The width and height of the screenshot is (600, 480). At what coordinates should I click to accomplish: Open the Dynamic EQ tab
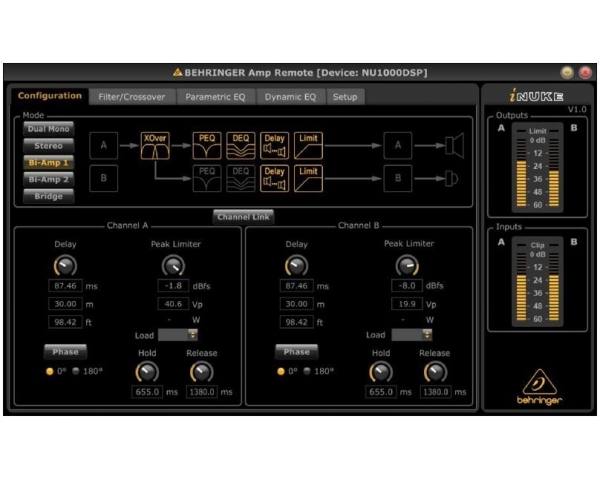(x=290, y=97)
